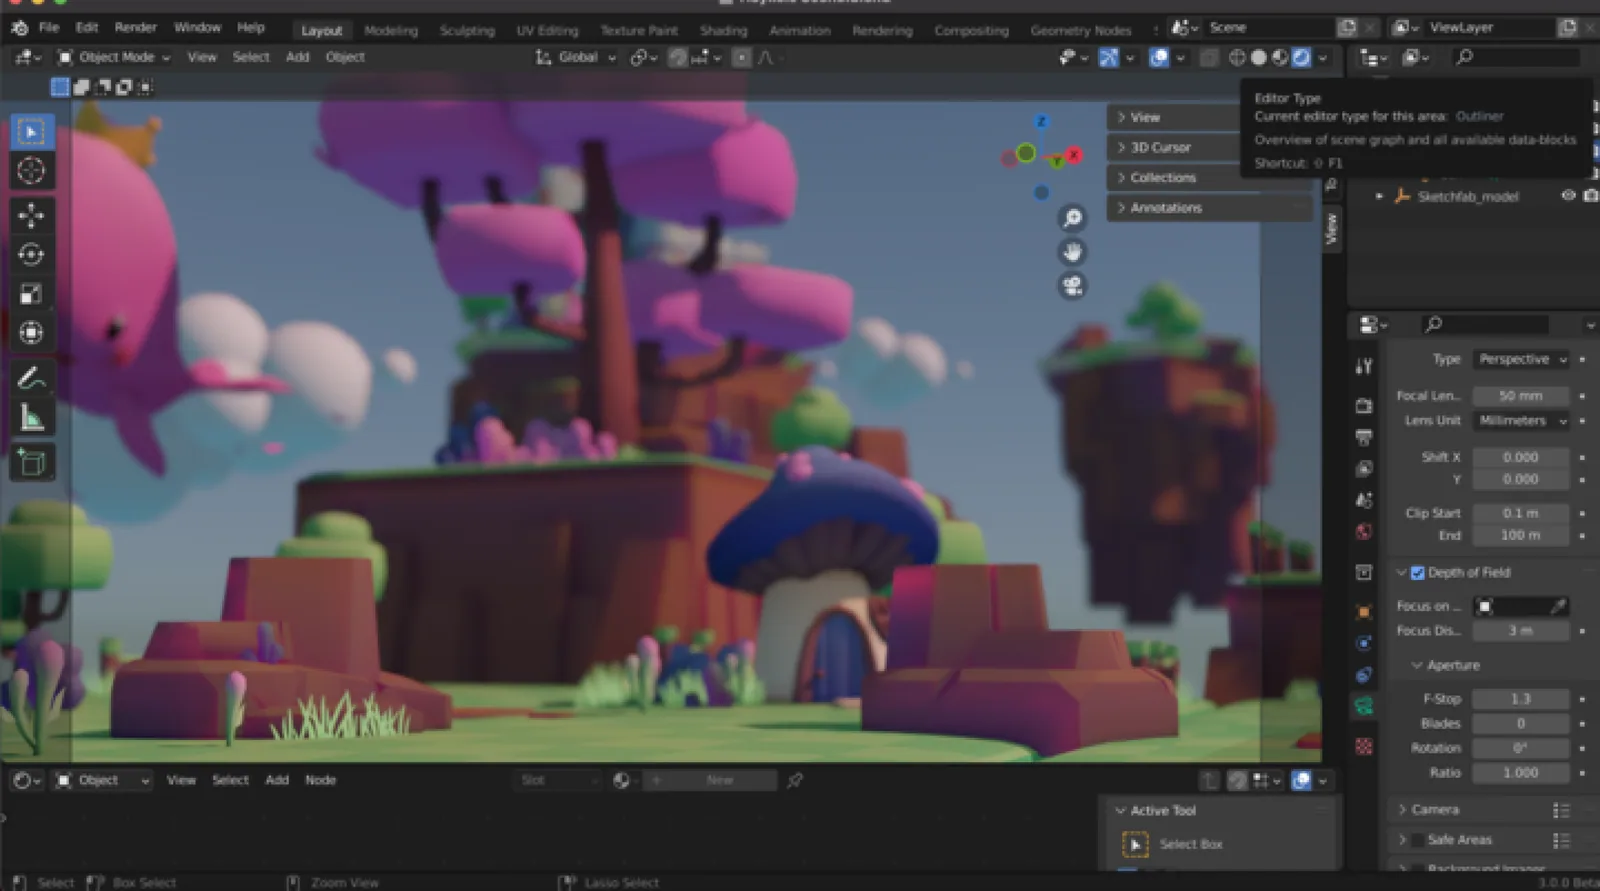Switch to the Shading workspace tab

[x=723, y=30]
